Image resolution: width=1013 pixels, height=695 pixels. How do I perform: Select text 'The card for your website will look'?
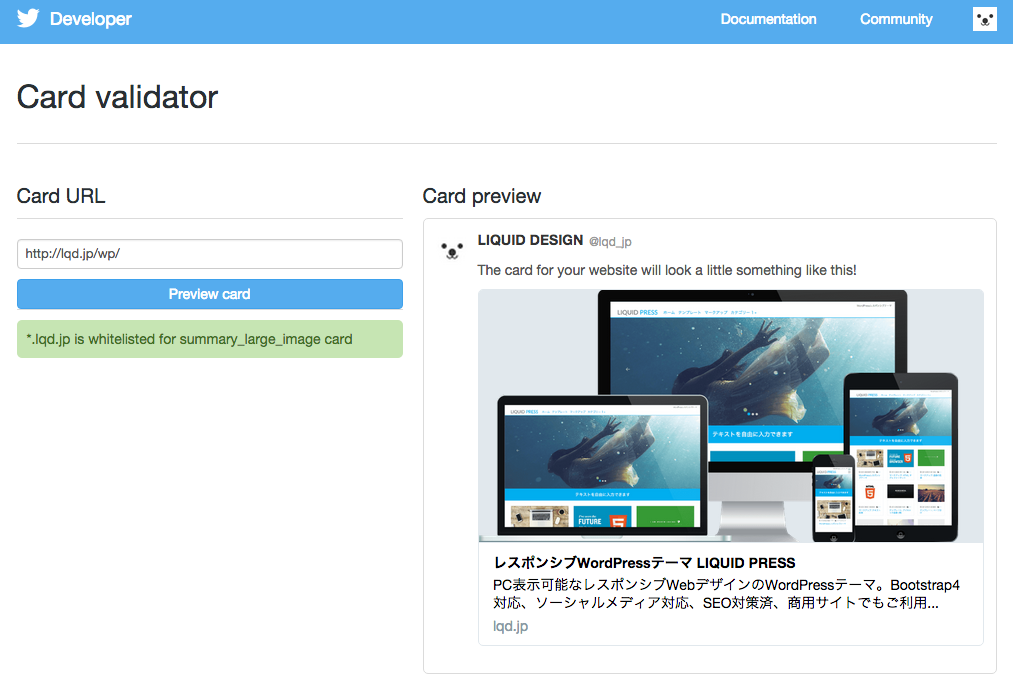coord(586,270)
